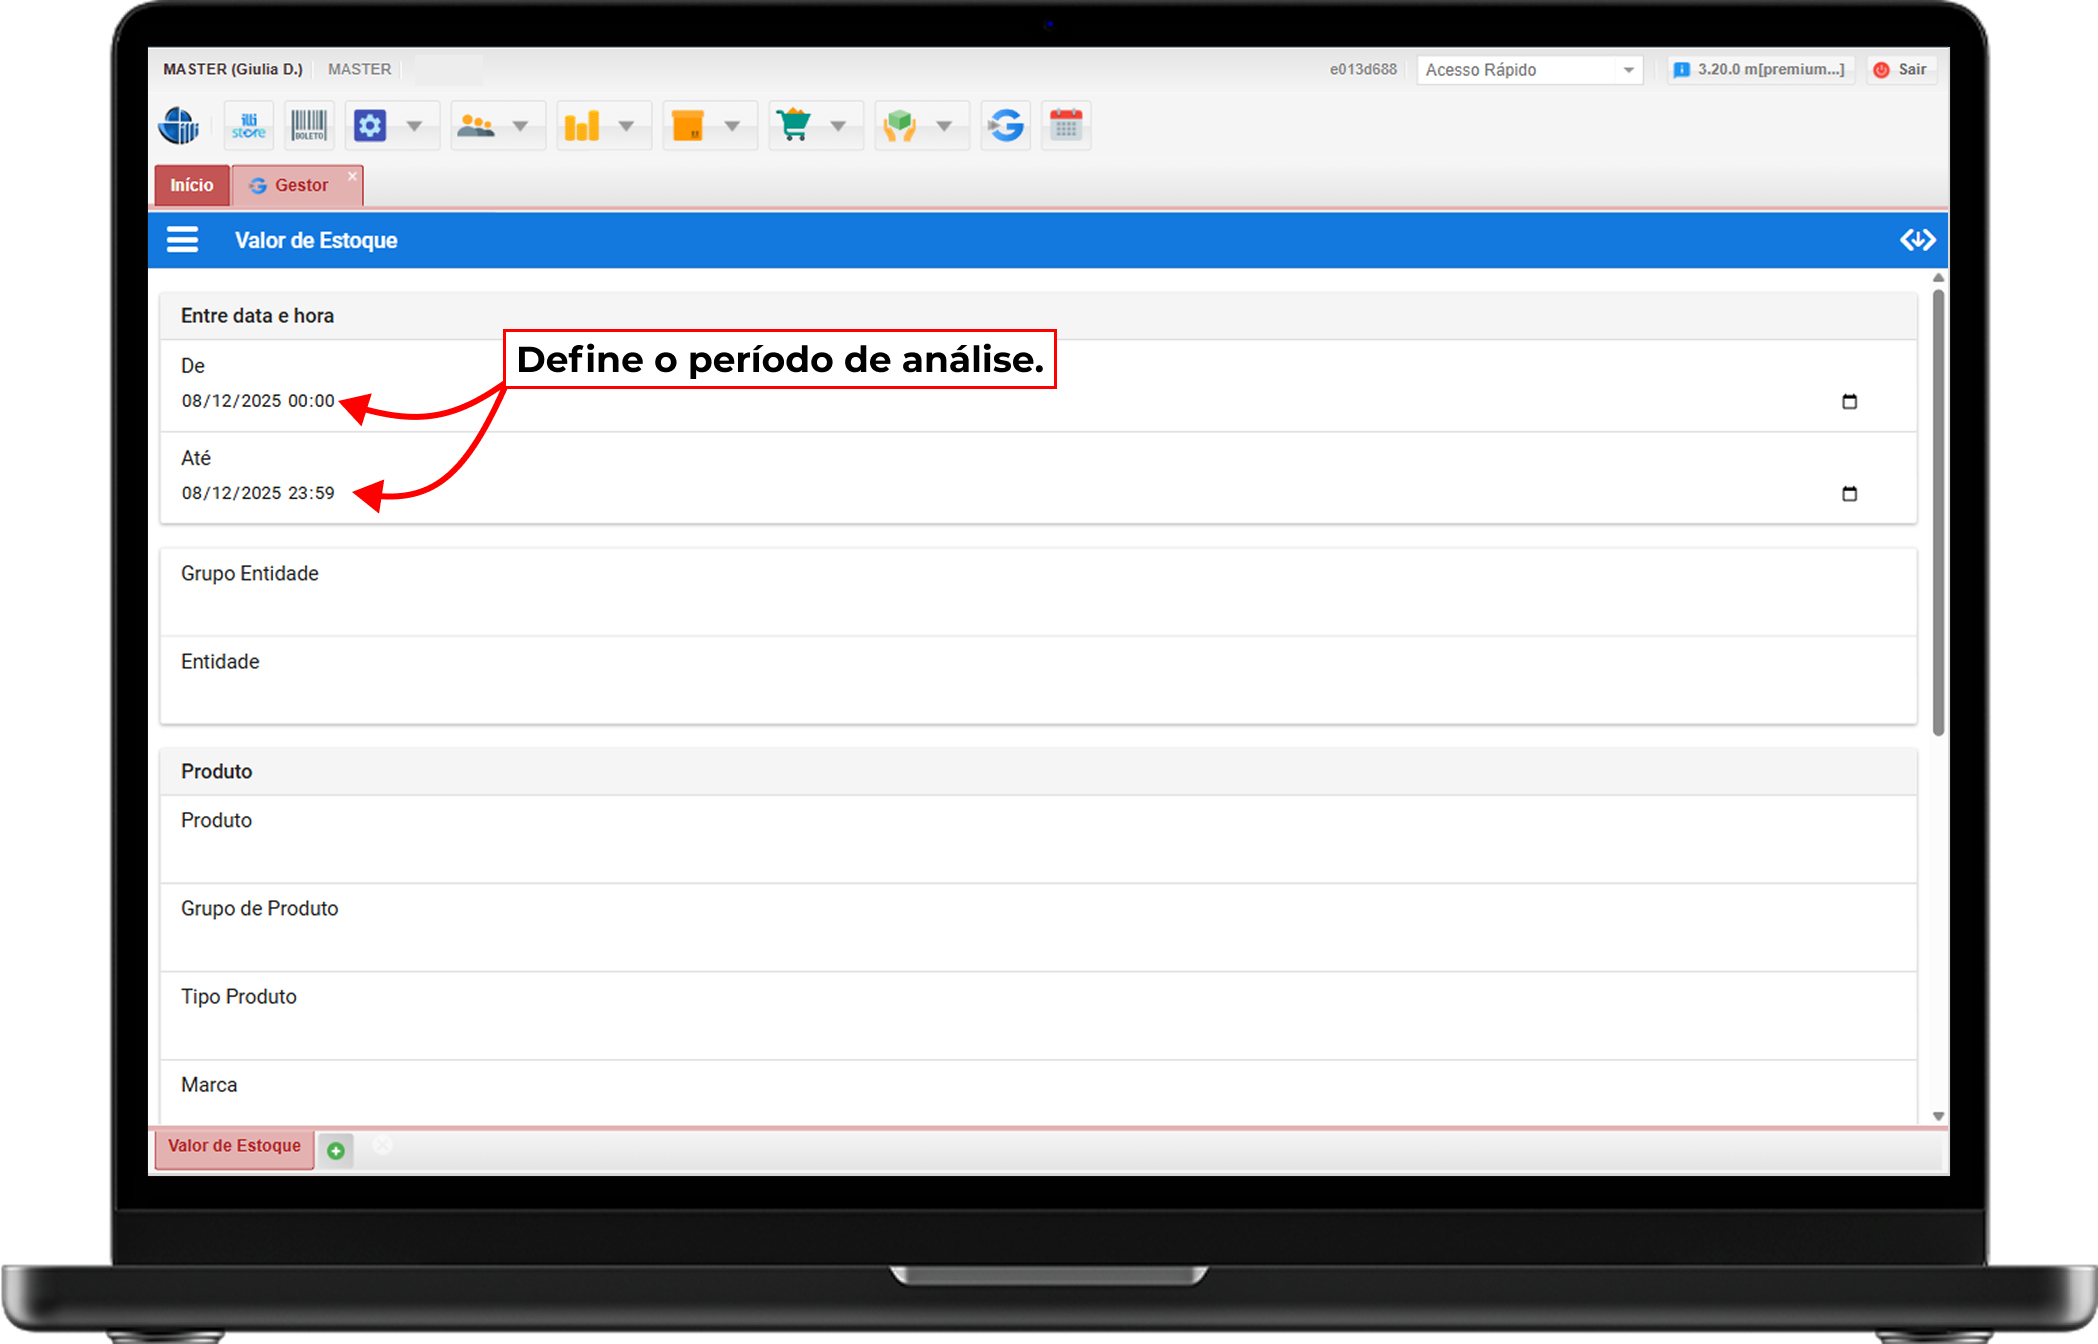Image resolution: width=2098 pixels, height=1344 pixels.
Task: Toggle the code view icon in blue header
Action: click(x=1917, y=240)
